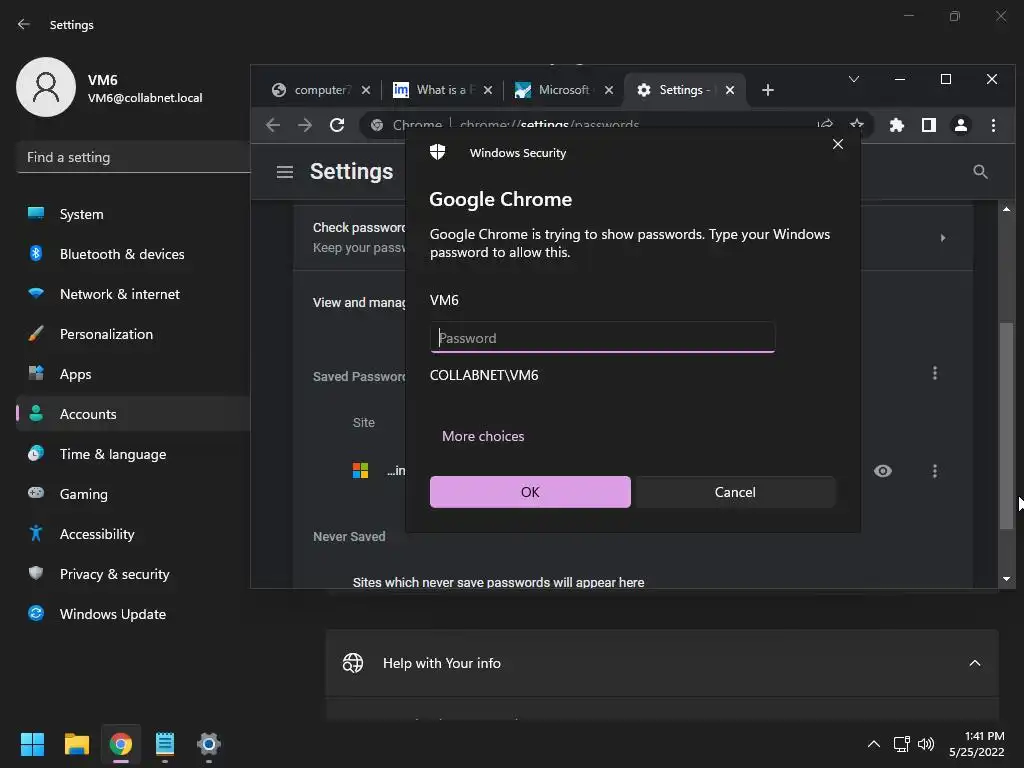Click Find a setting search box
This screenshot has height=768, width=1024.
(133, 157)
